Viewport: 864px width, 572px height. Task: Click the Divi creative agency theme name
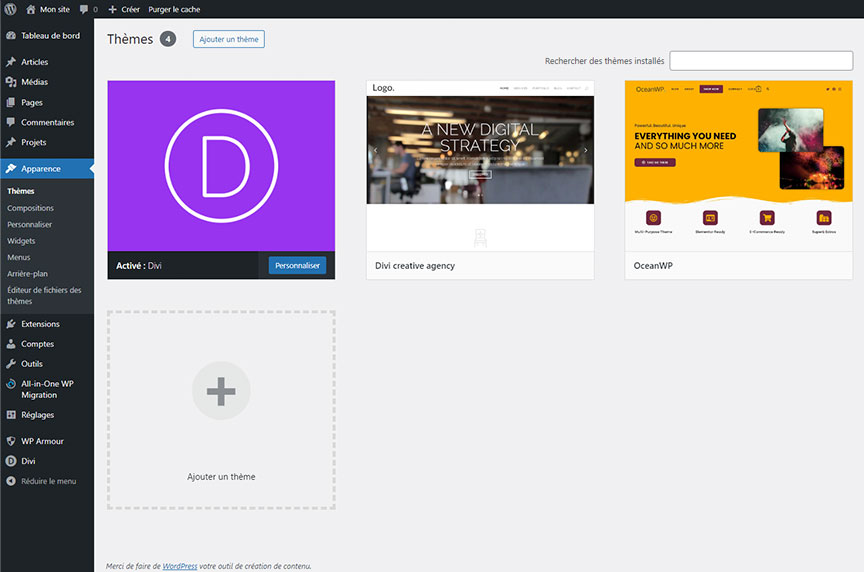pyautogui.click(x=415, y=266)
